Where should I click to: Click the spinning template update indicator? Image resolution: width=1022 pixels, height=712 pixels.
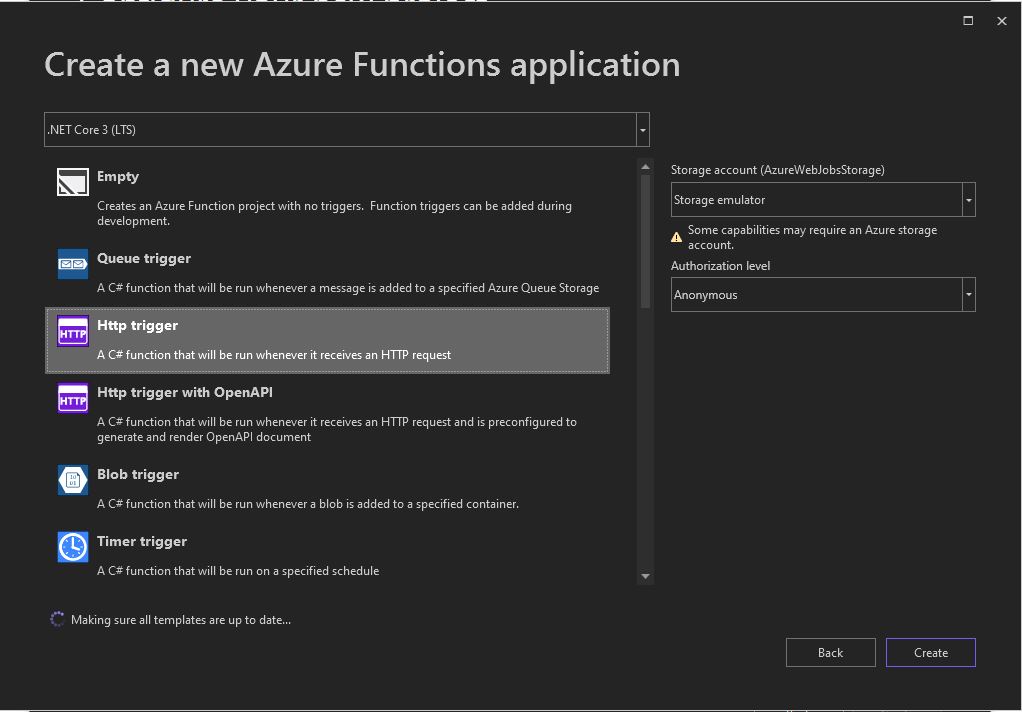(x=57, y=620)
